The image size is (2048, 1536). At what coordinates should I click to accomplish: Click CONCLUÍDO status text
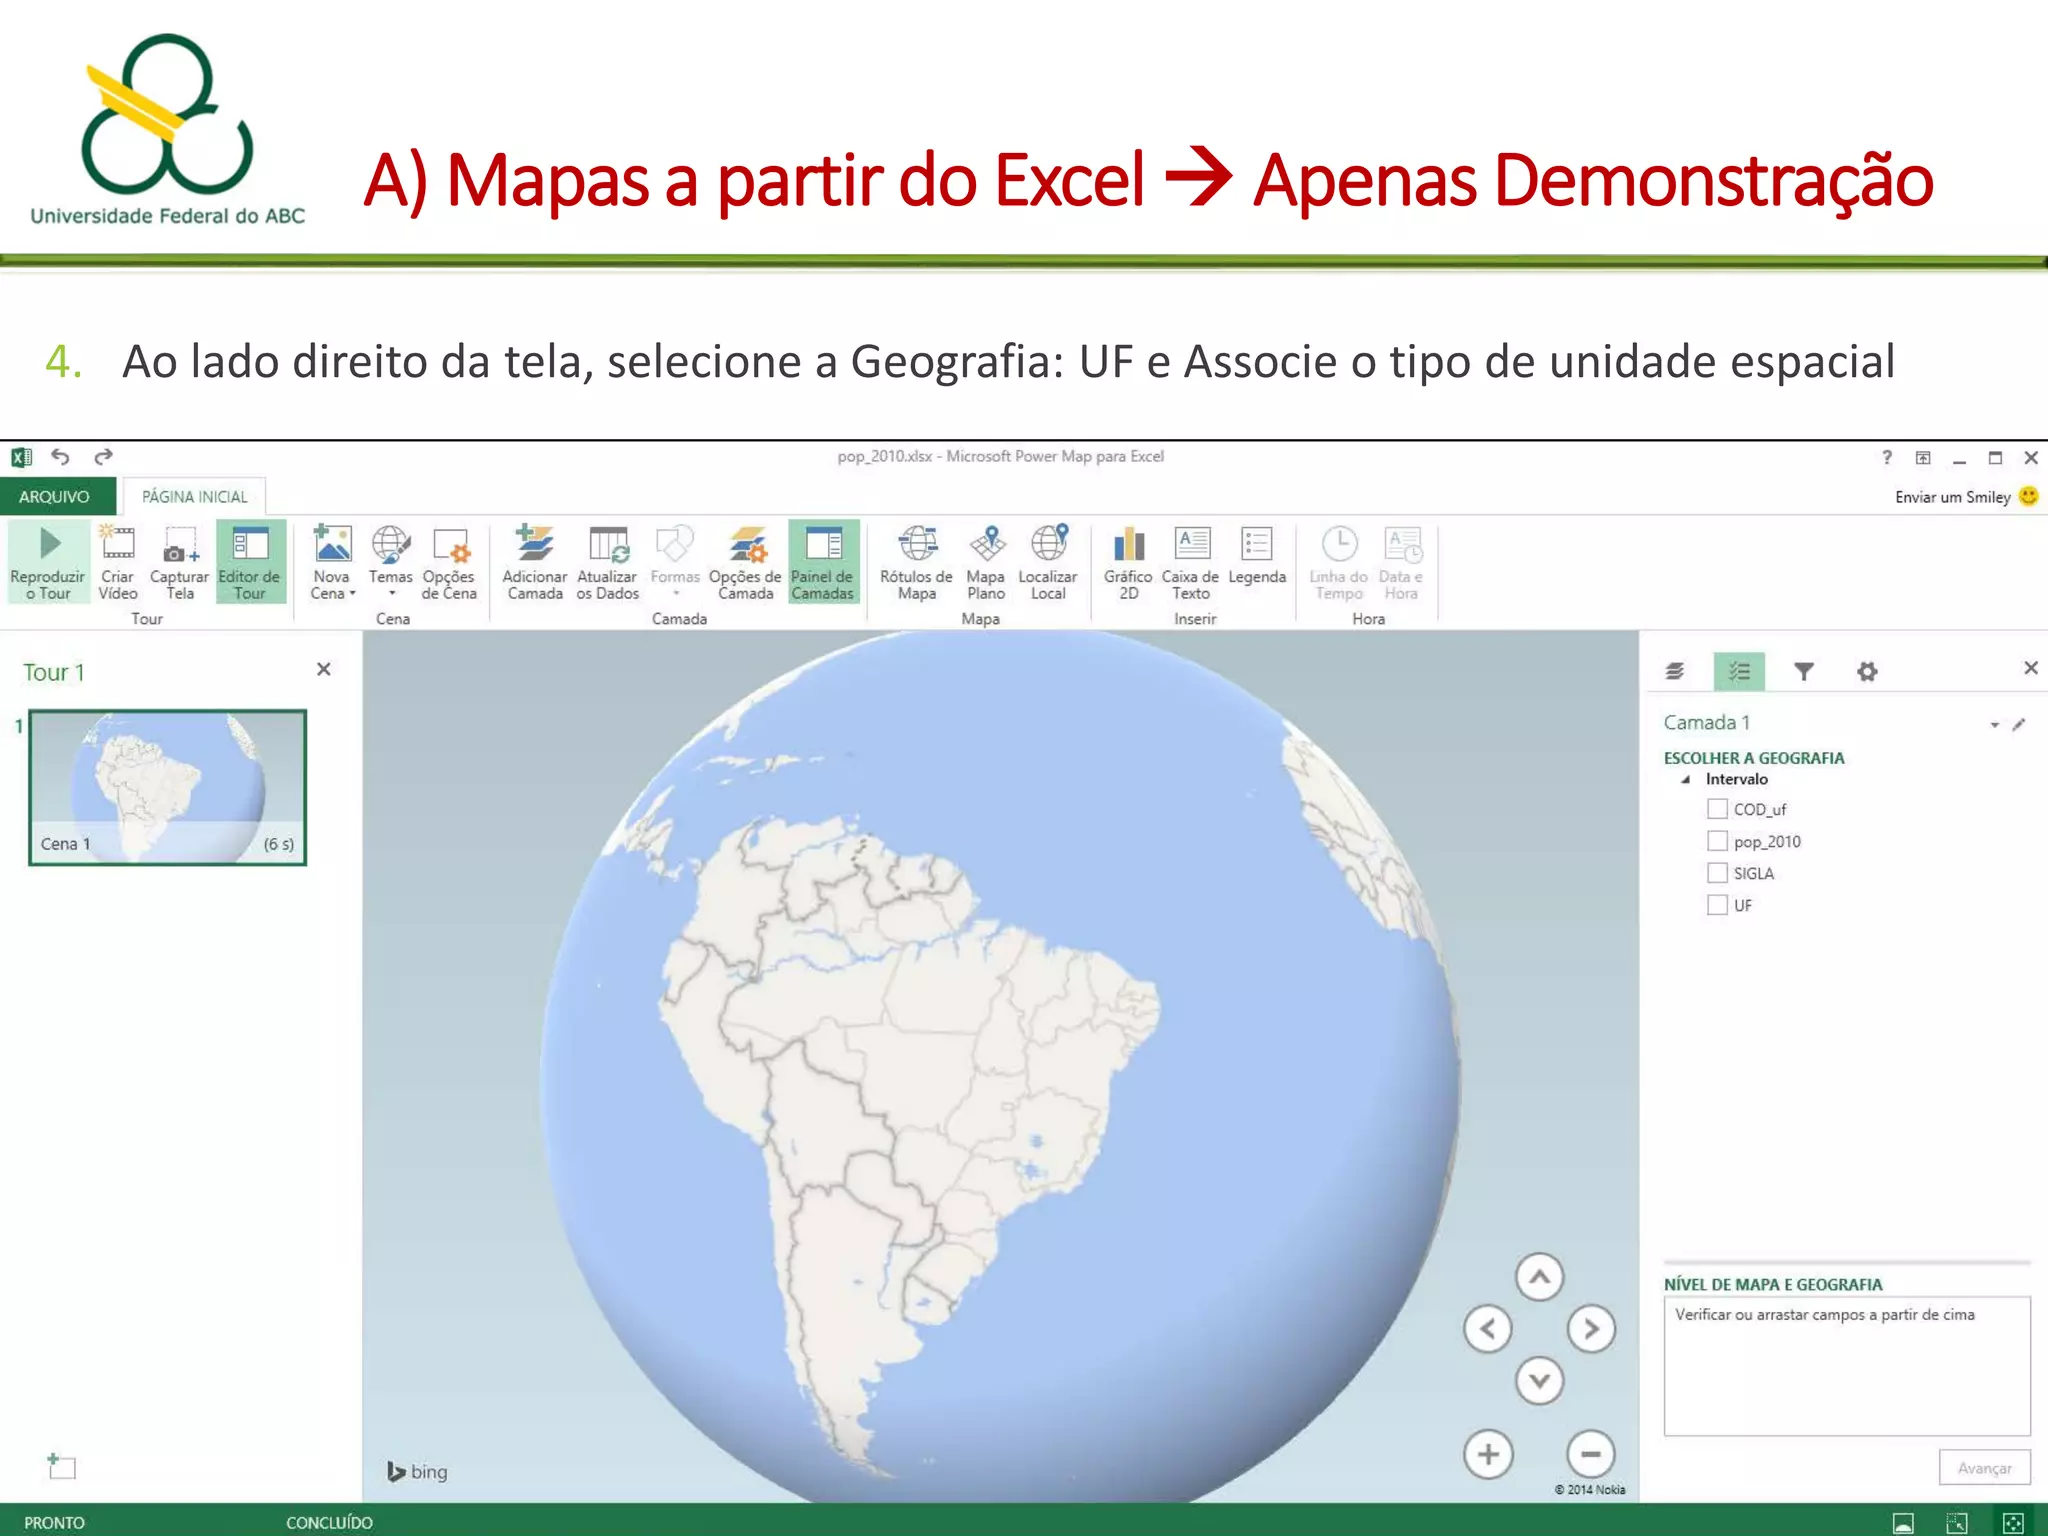click(329, 1522)
